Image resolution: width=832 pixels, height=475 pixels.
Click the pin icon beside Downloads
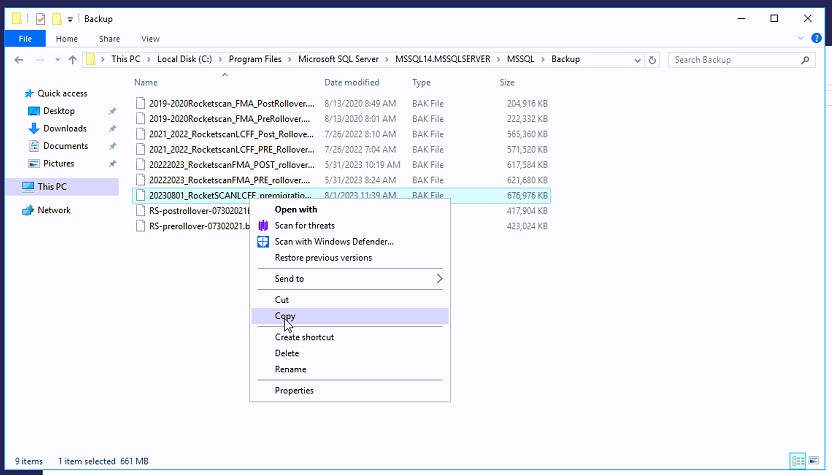(112, 129)
